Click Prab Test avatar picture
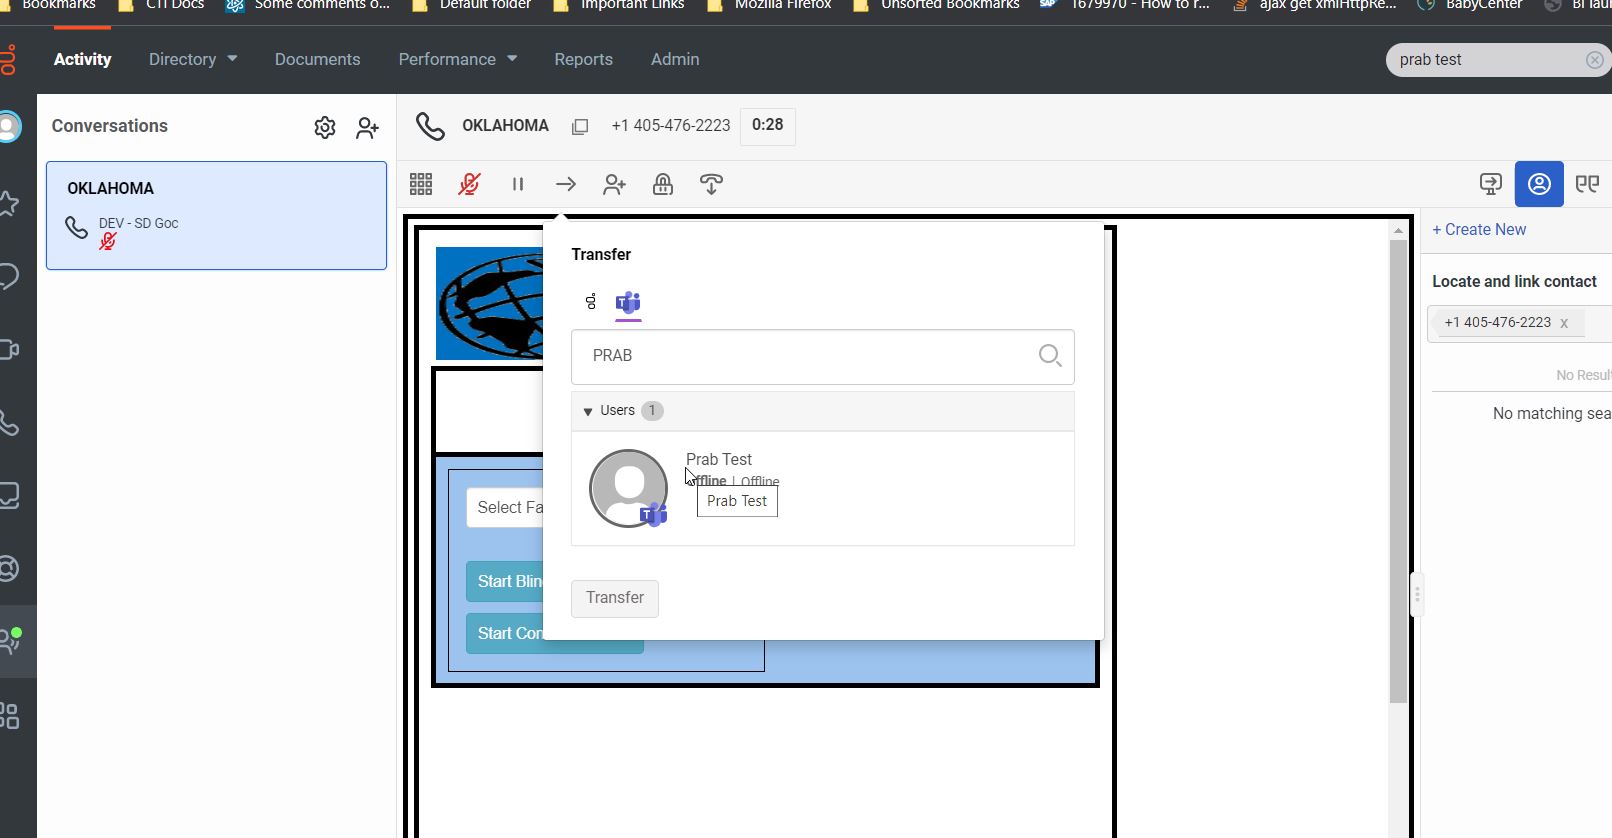 coord(629,488)
